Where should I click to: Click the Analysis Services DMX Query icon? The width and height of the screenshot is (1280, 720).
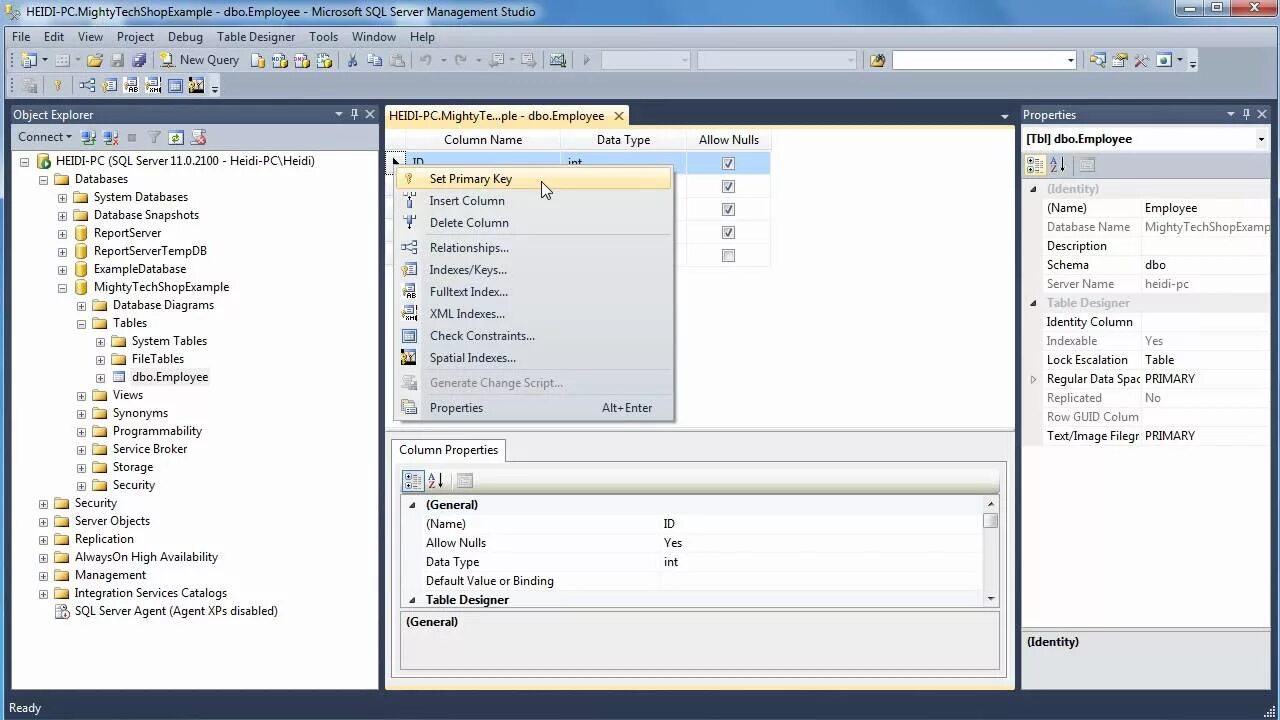pyautogui.click(x=302, y=60)
